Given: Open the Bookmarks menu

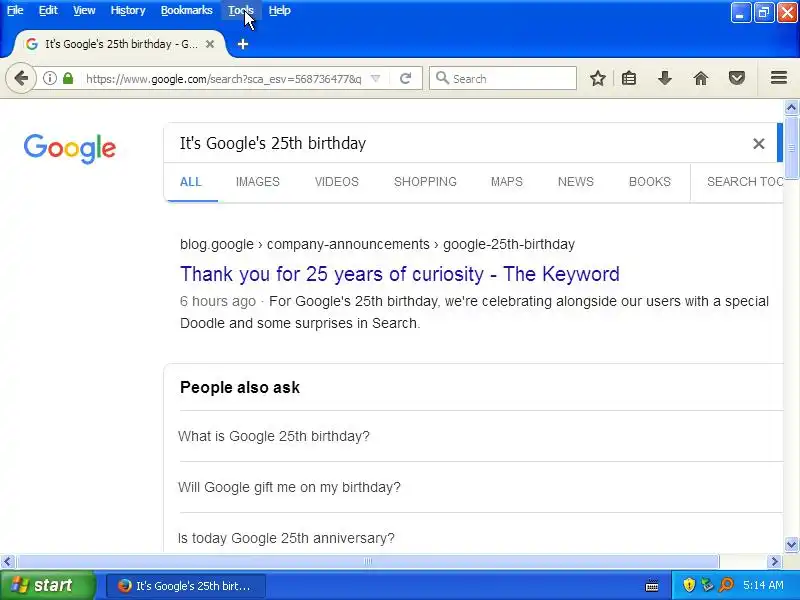Looking at the screenshot, I should click(187, 10).
